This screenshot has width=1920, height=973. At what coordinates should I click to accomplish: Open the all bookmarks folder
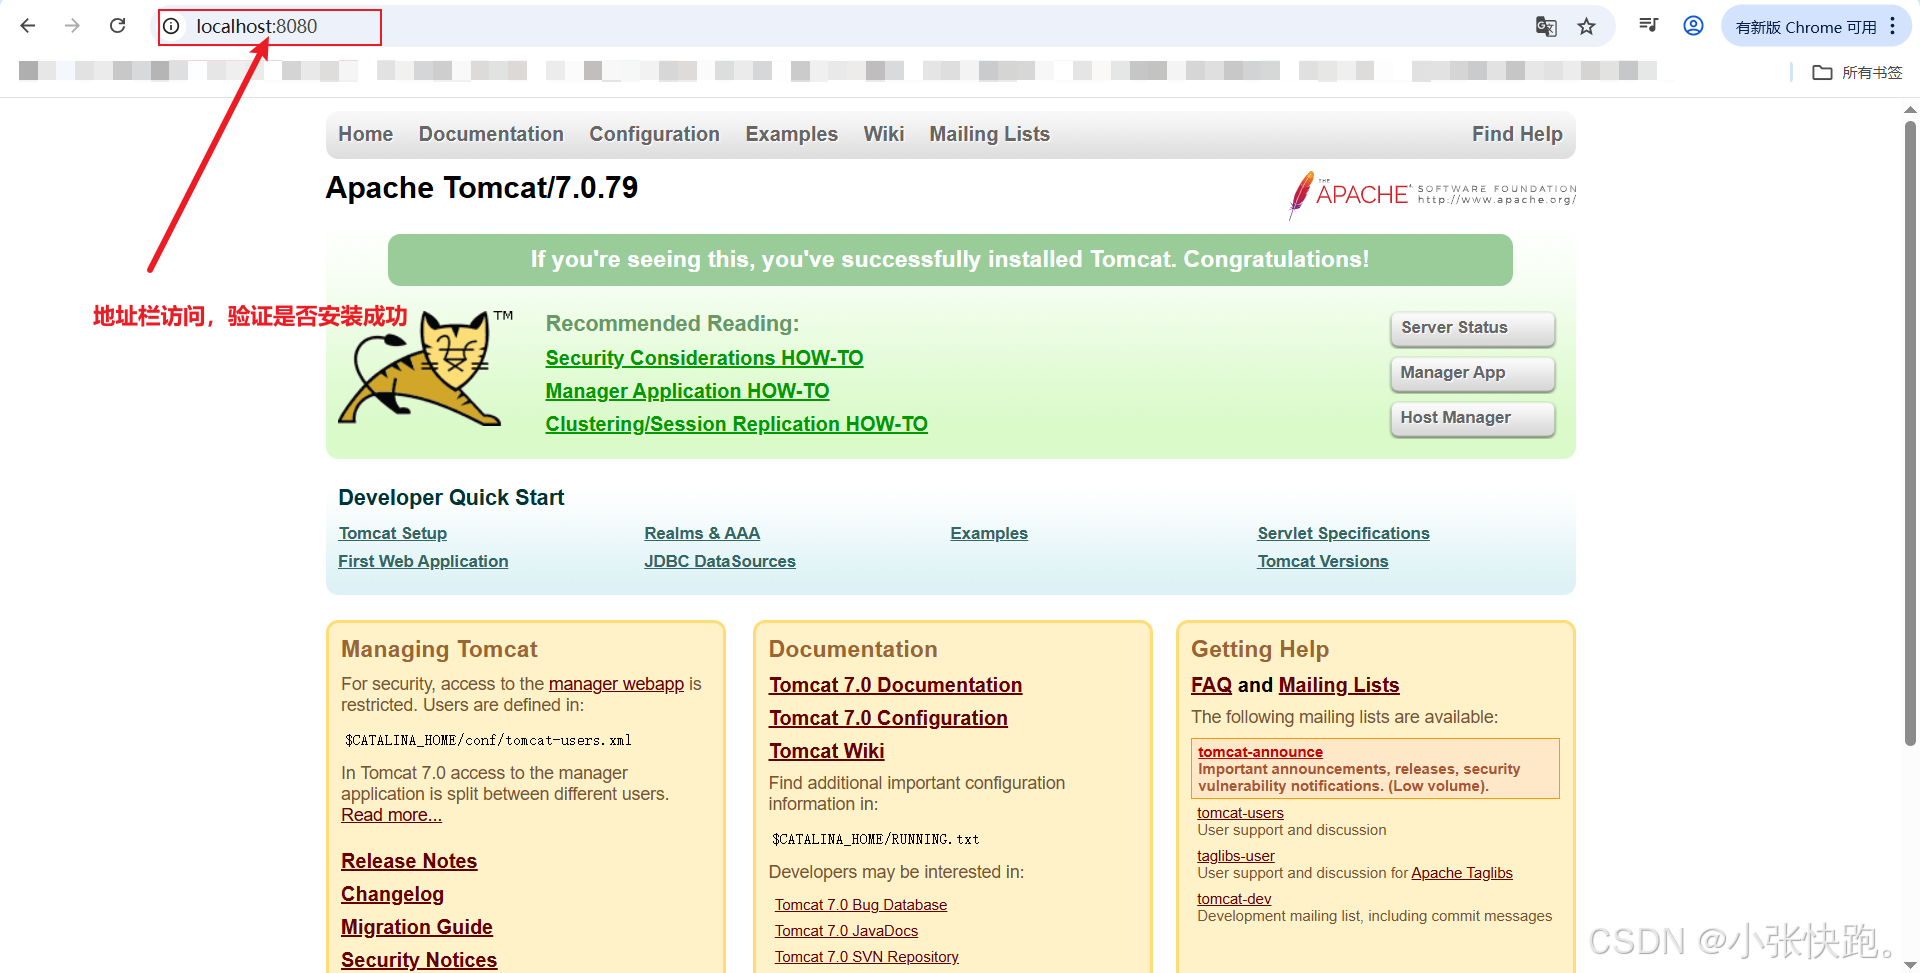coord(1857,72)
